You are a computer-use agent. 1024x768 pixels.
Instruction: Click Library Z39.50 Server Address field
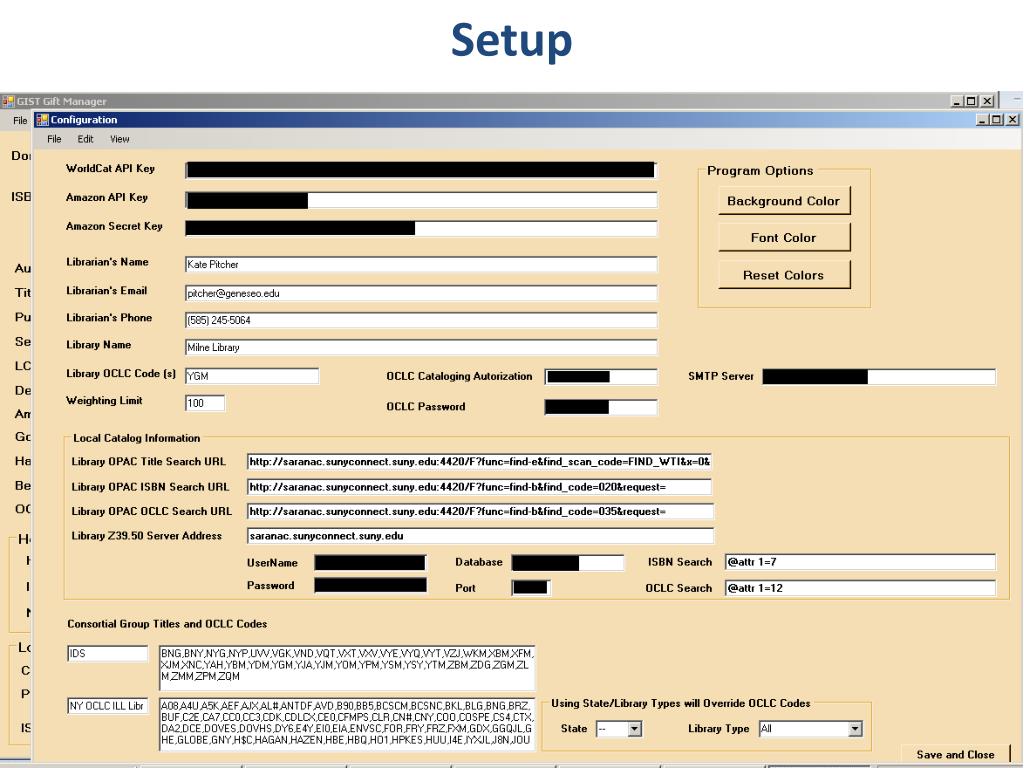(480, 536)
